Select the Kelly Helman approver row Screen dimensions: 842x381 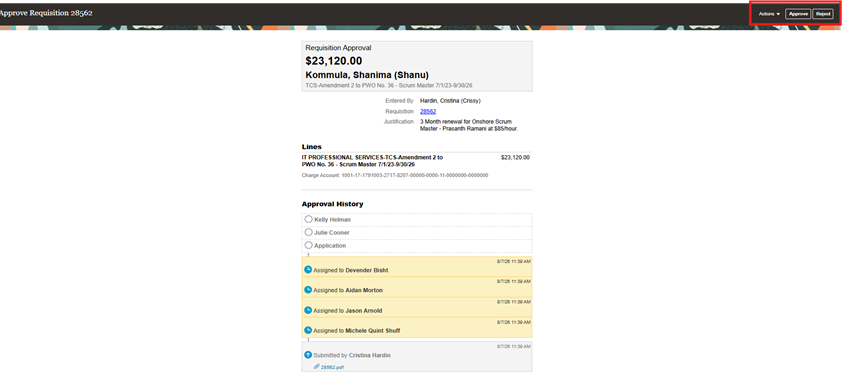pyautogui.click(x=417, y=219)
